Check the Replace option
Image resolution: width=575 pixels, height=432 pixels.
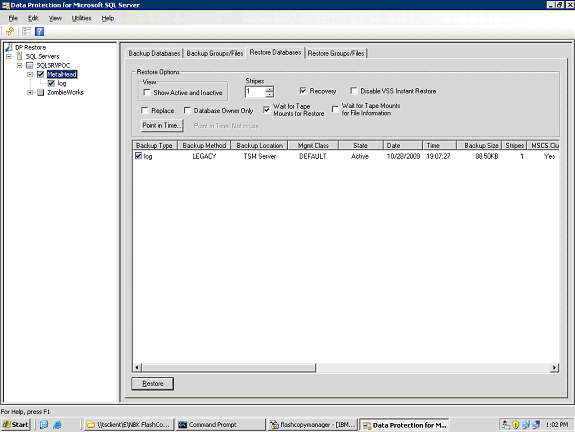pyautogui.click(x=144, y=110)
